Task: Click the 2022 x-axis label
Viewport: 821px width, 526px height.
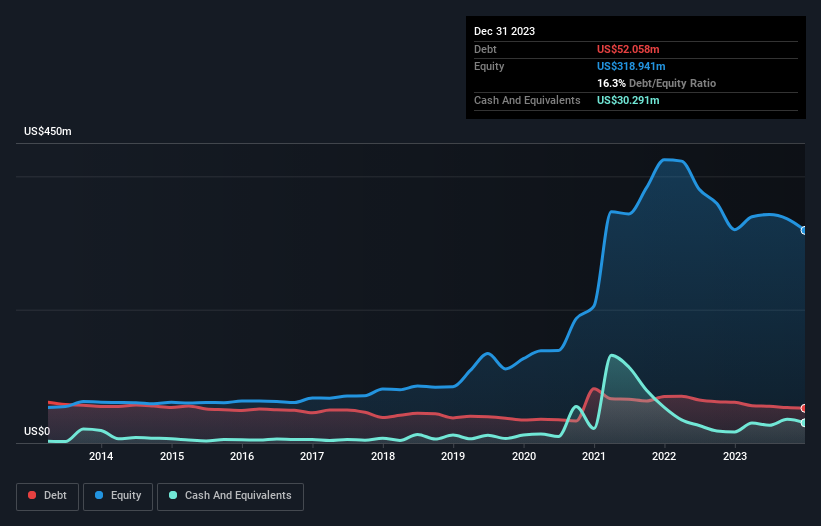Action: coord(664,456)
